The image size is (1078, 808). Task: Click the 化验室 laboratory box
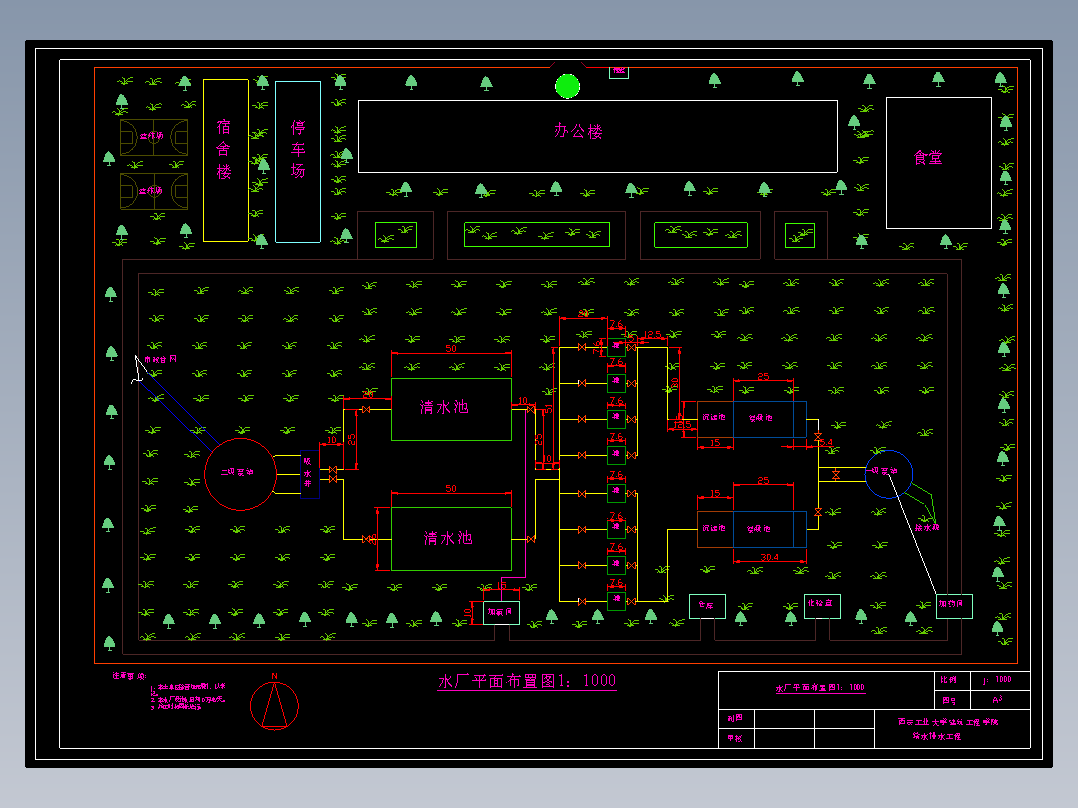coord(822,606)
